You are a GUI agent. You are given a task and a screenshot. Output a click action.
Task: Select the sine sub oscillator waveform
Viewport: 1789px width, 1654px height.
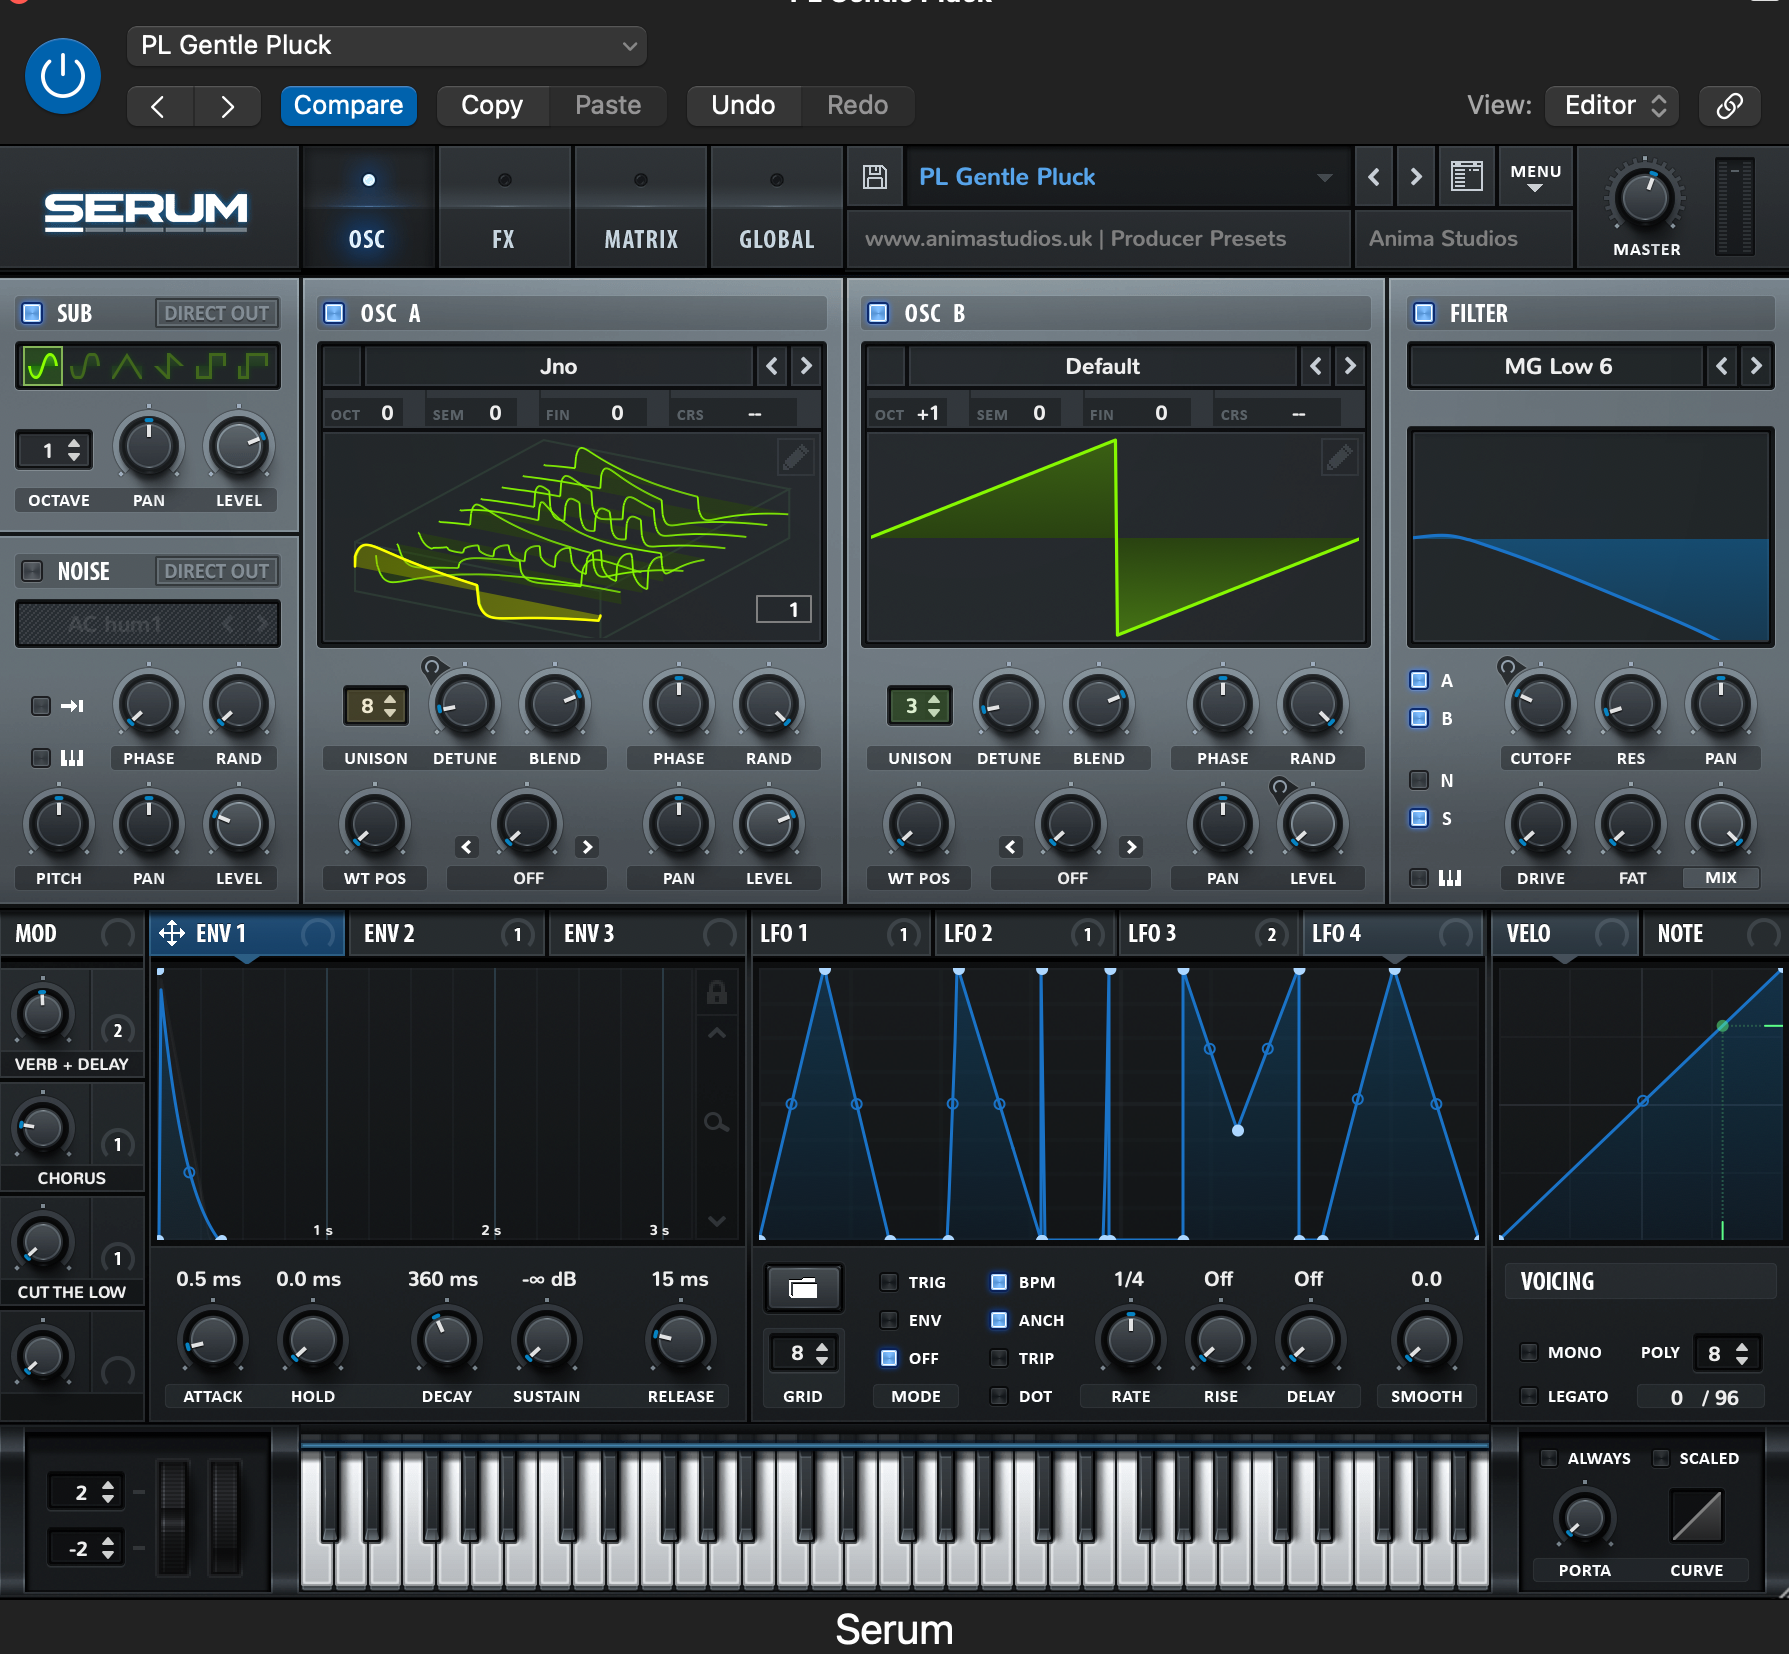[x=43, y=367]
